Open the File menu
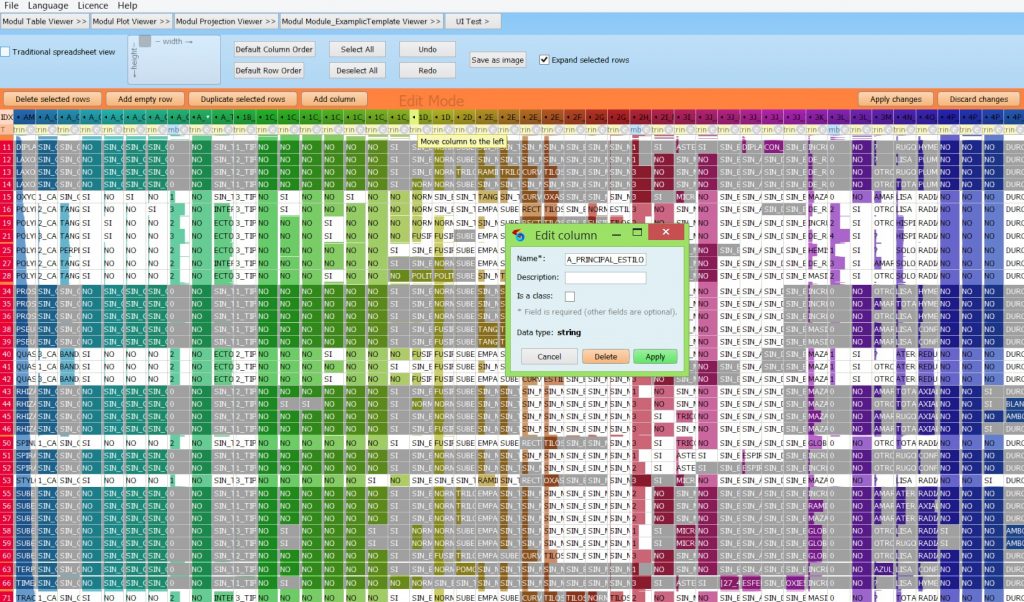This screenshot has height=602, width=1024. [11, 6]
